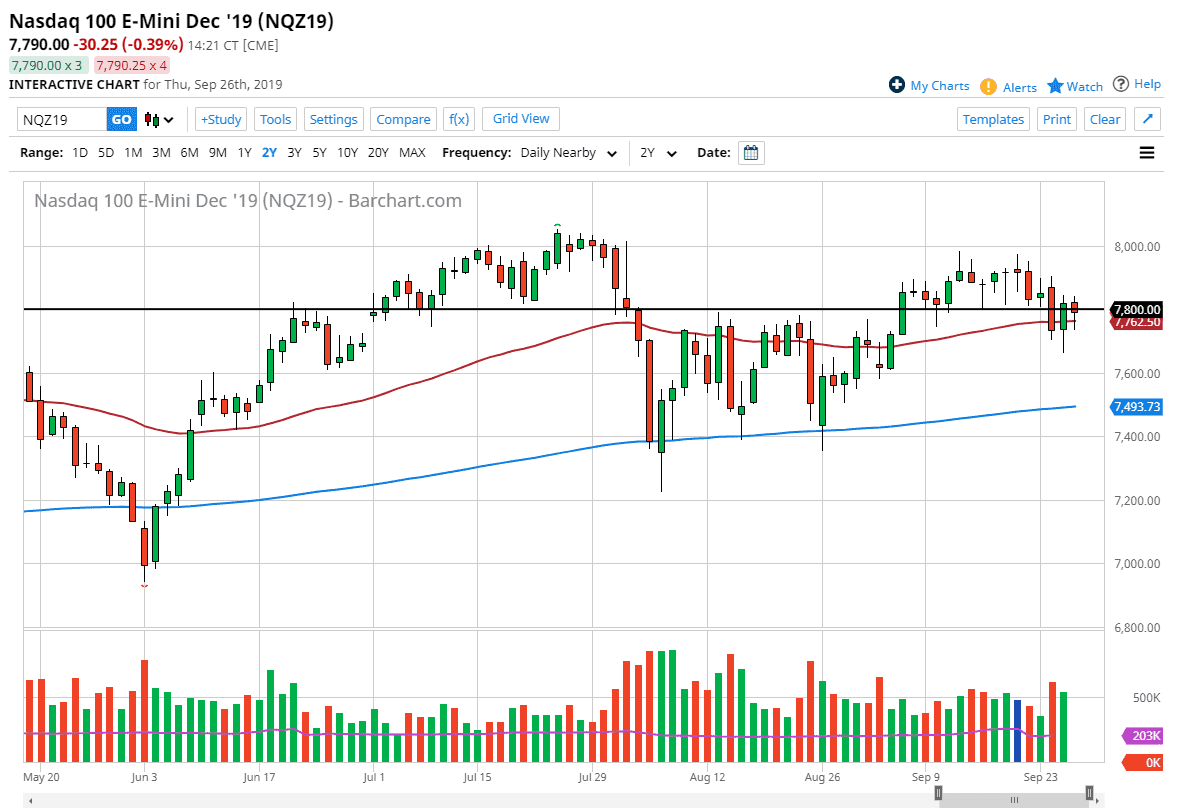1190x812 pixels.
Task: Add symbol to Watch list via star icon
Action: 1055,86
